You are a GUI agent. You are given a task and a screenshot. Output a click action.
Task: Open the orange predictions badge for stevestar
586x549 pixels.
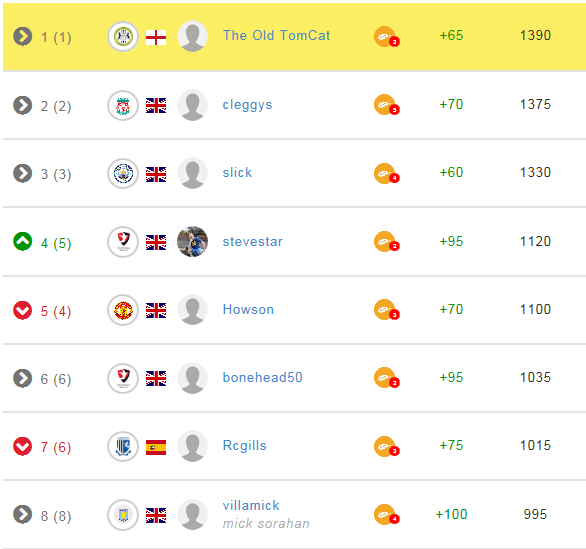tap(386, 242)
